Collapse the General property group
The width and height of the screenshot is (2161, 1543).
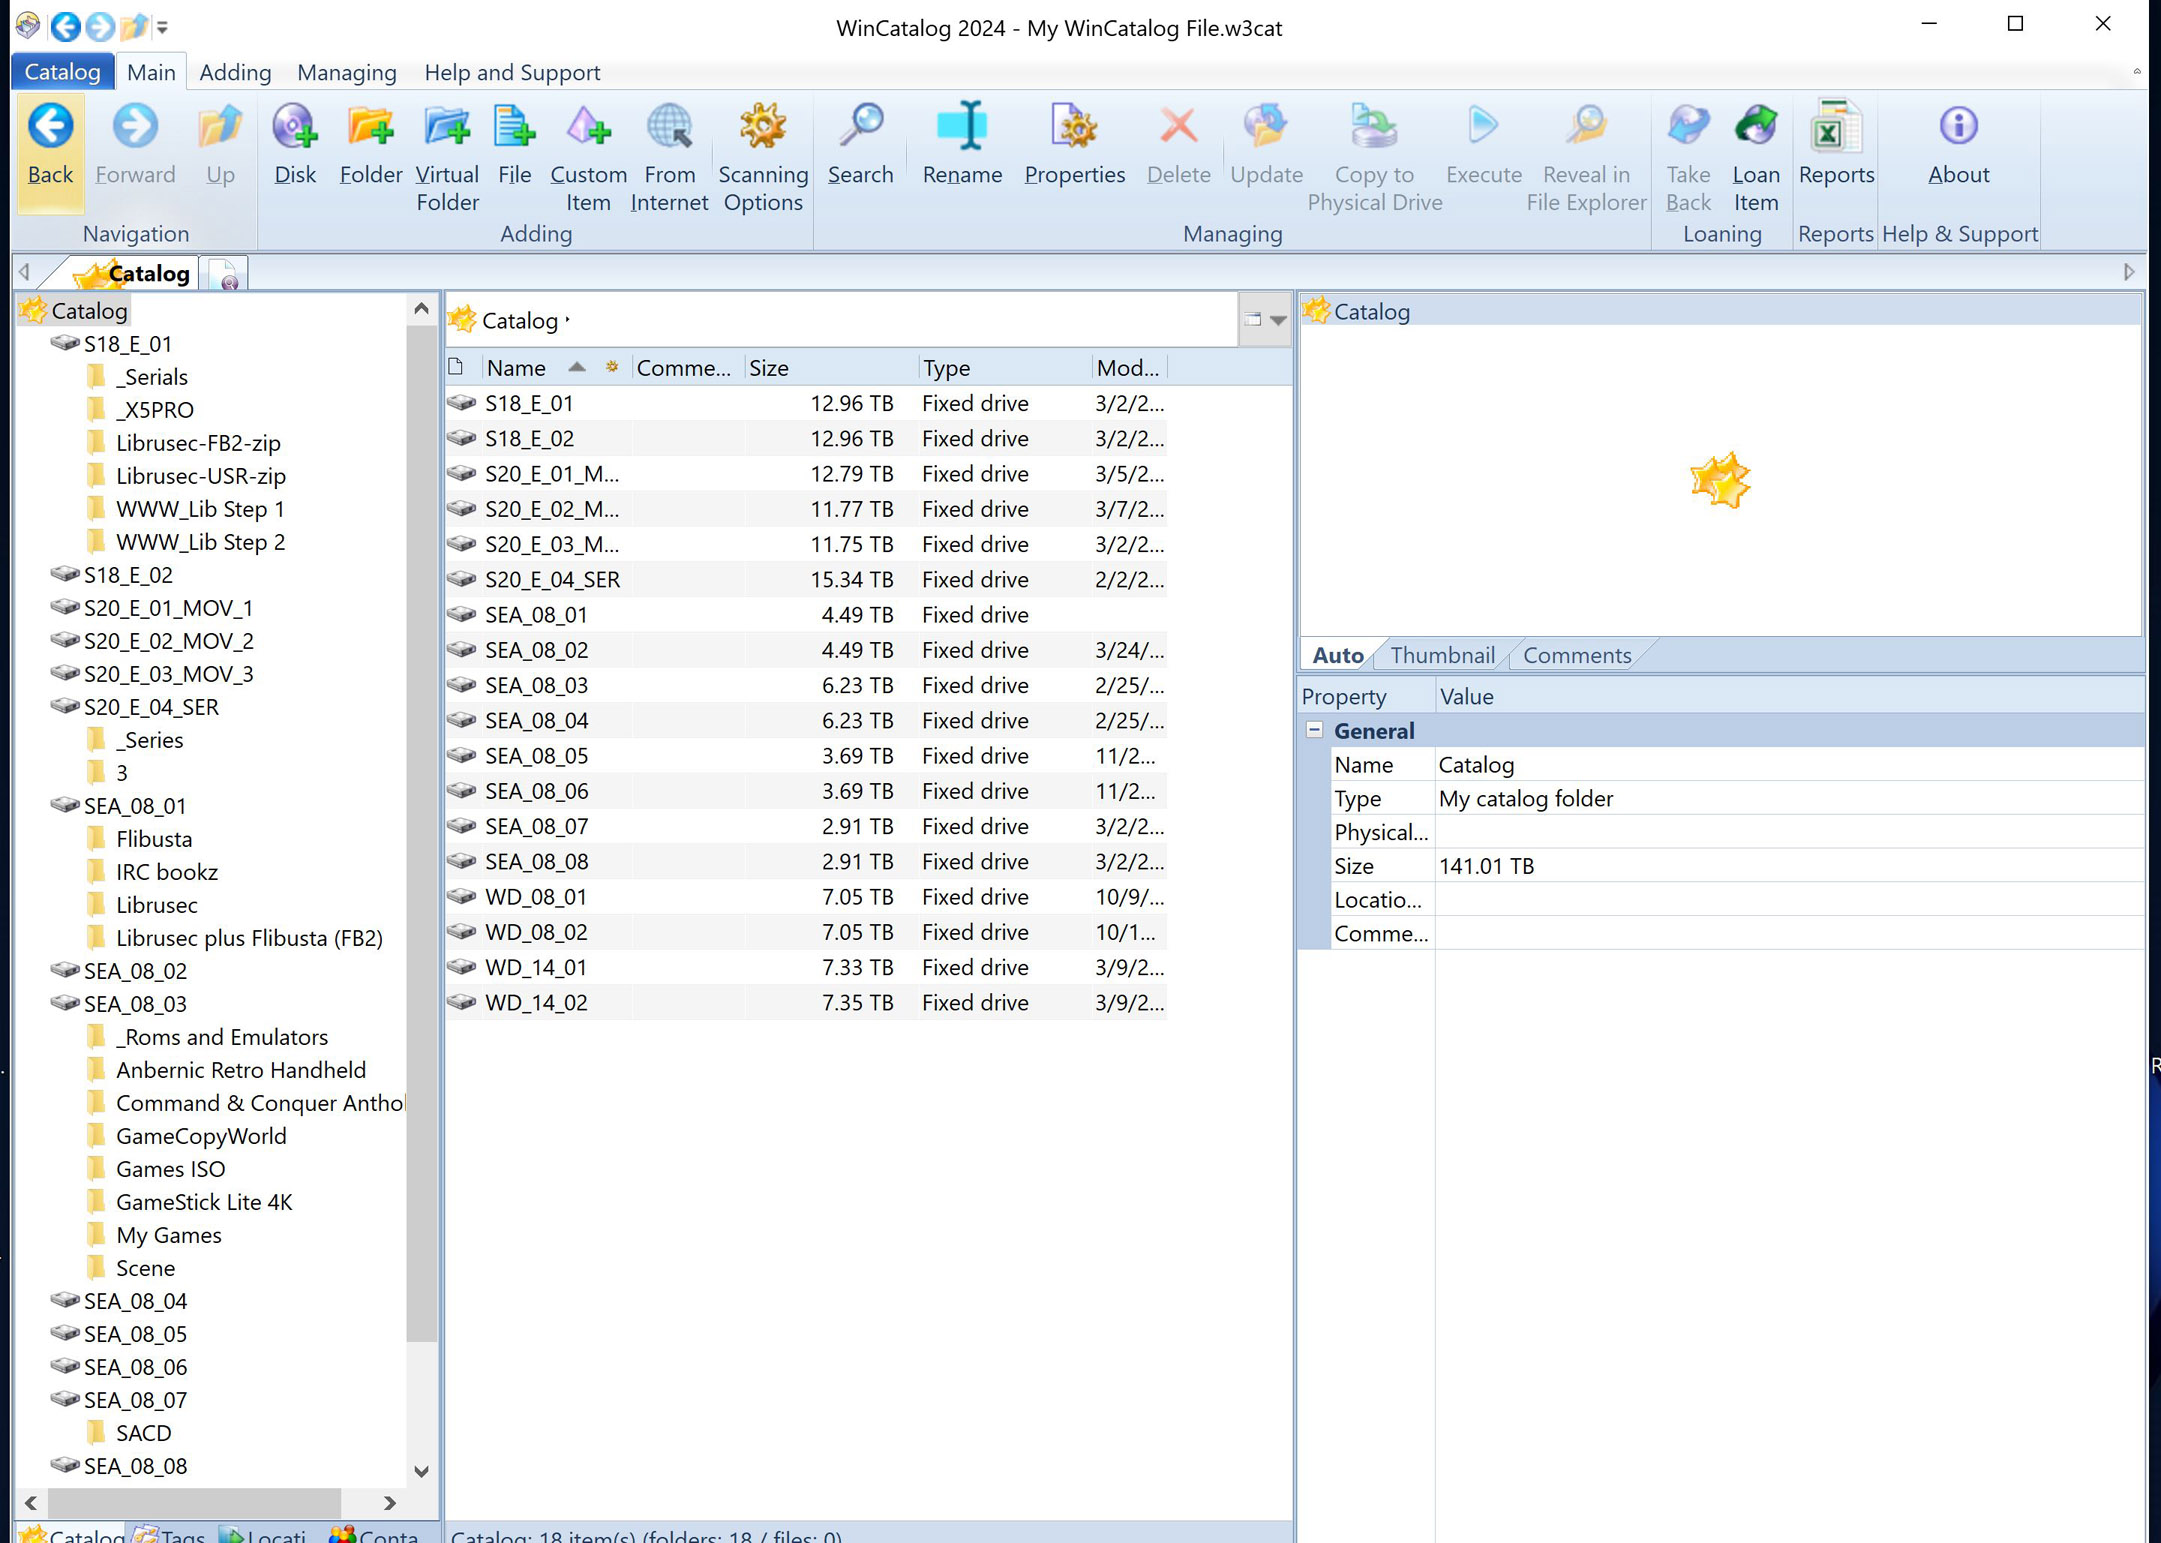(1315, 730)
